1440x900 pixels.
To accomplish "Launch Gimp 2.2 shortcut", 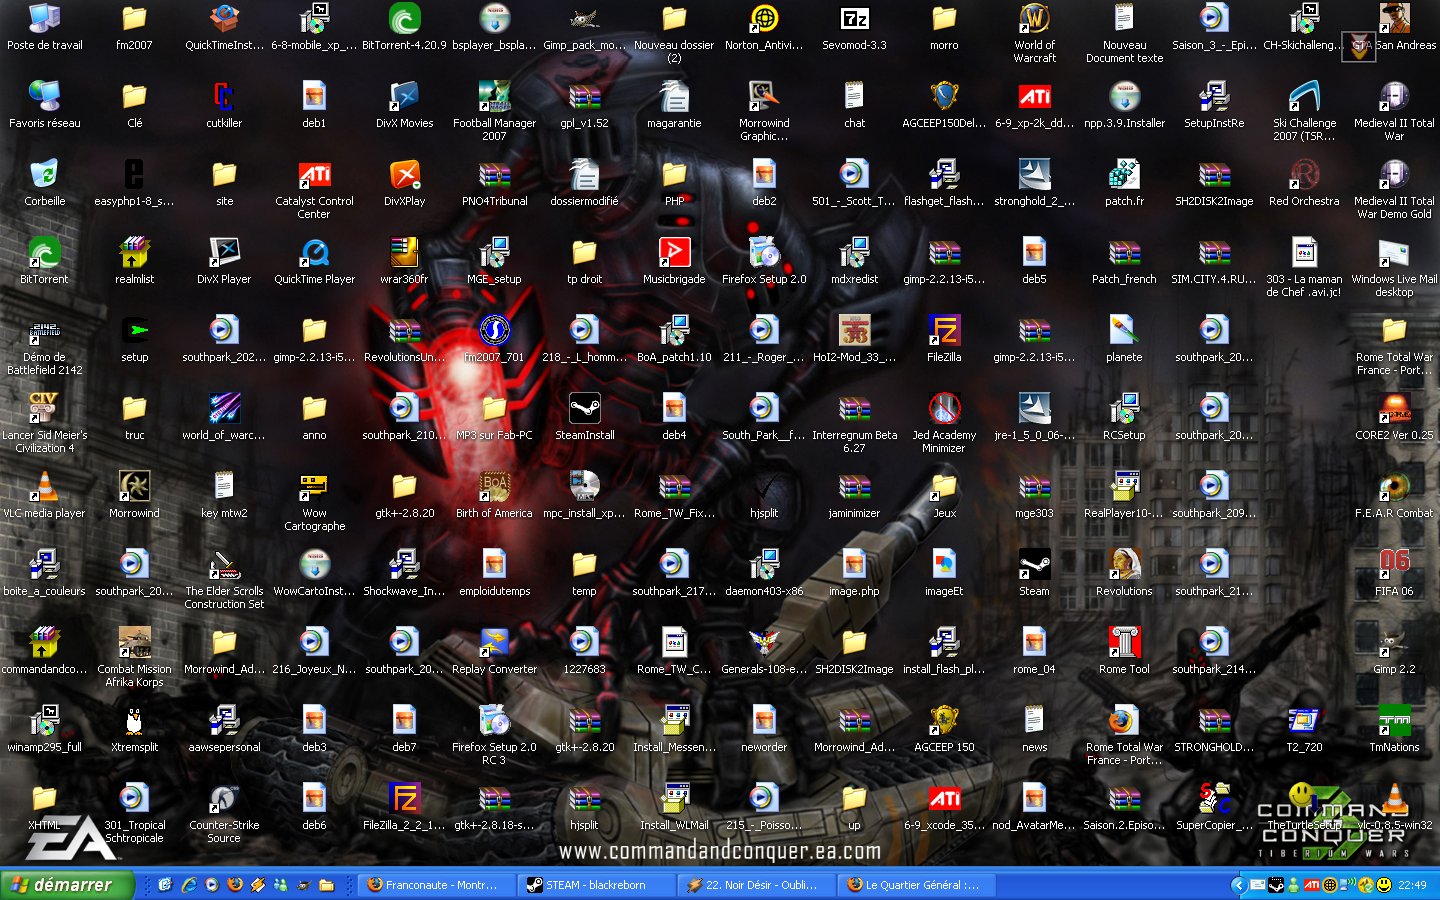I will [1395, 651].
